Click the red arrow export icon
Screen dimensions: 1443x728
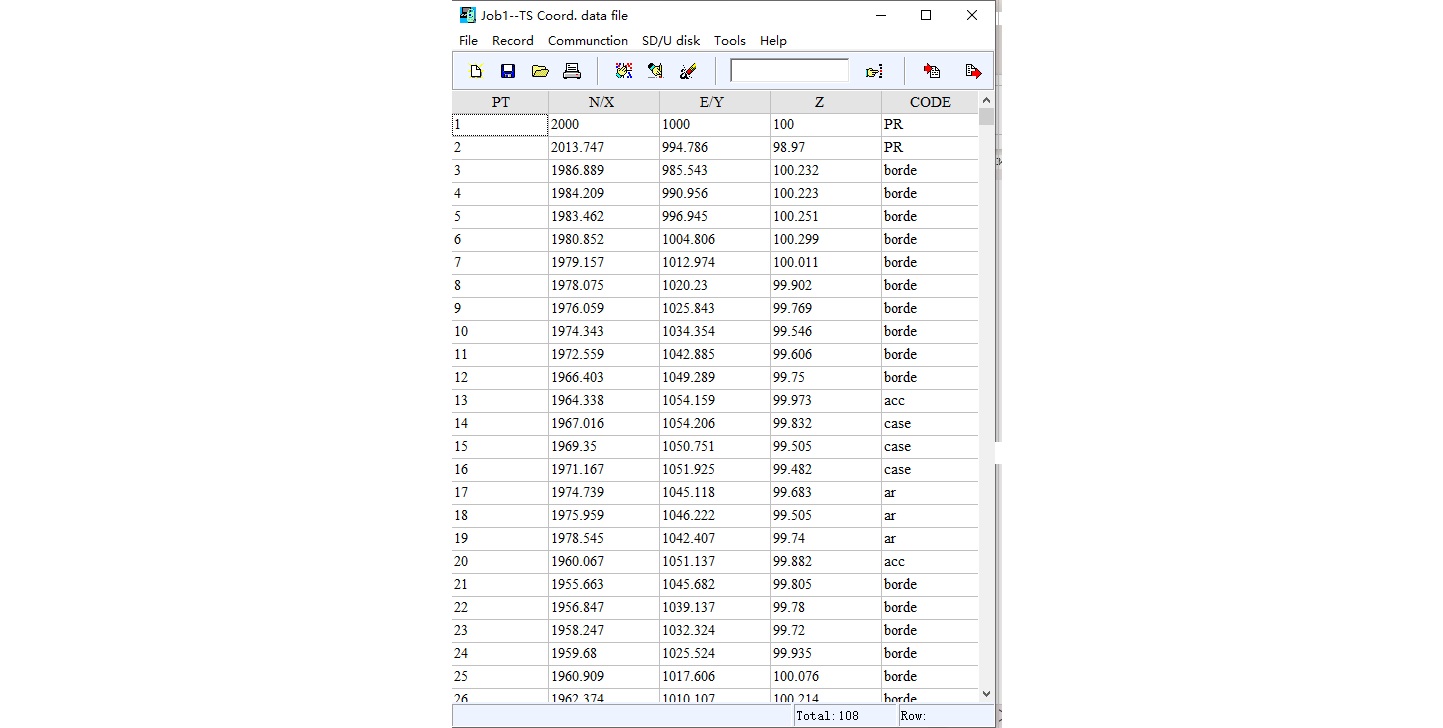[973, 71]
